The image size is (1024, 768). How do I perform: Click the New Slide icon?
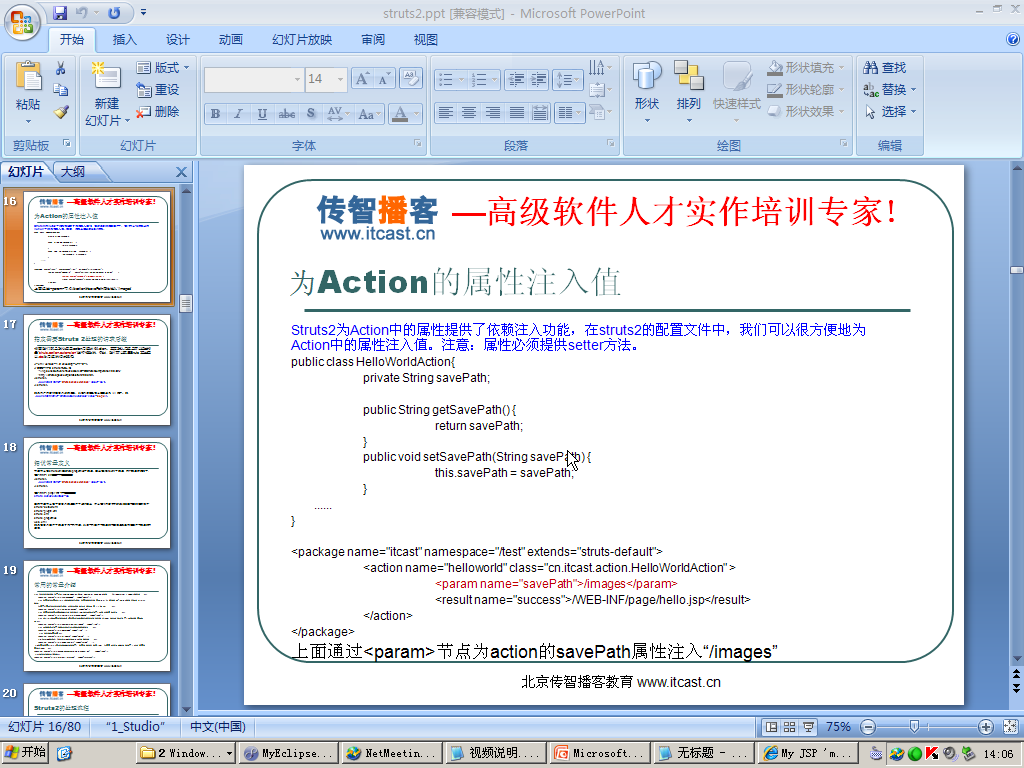[x=106, y=77]
